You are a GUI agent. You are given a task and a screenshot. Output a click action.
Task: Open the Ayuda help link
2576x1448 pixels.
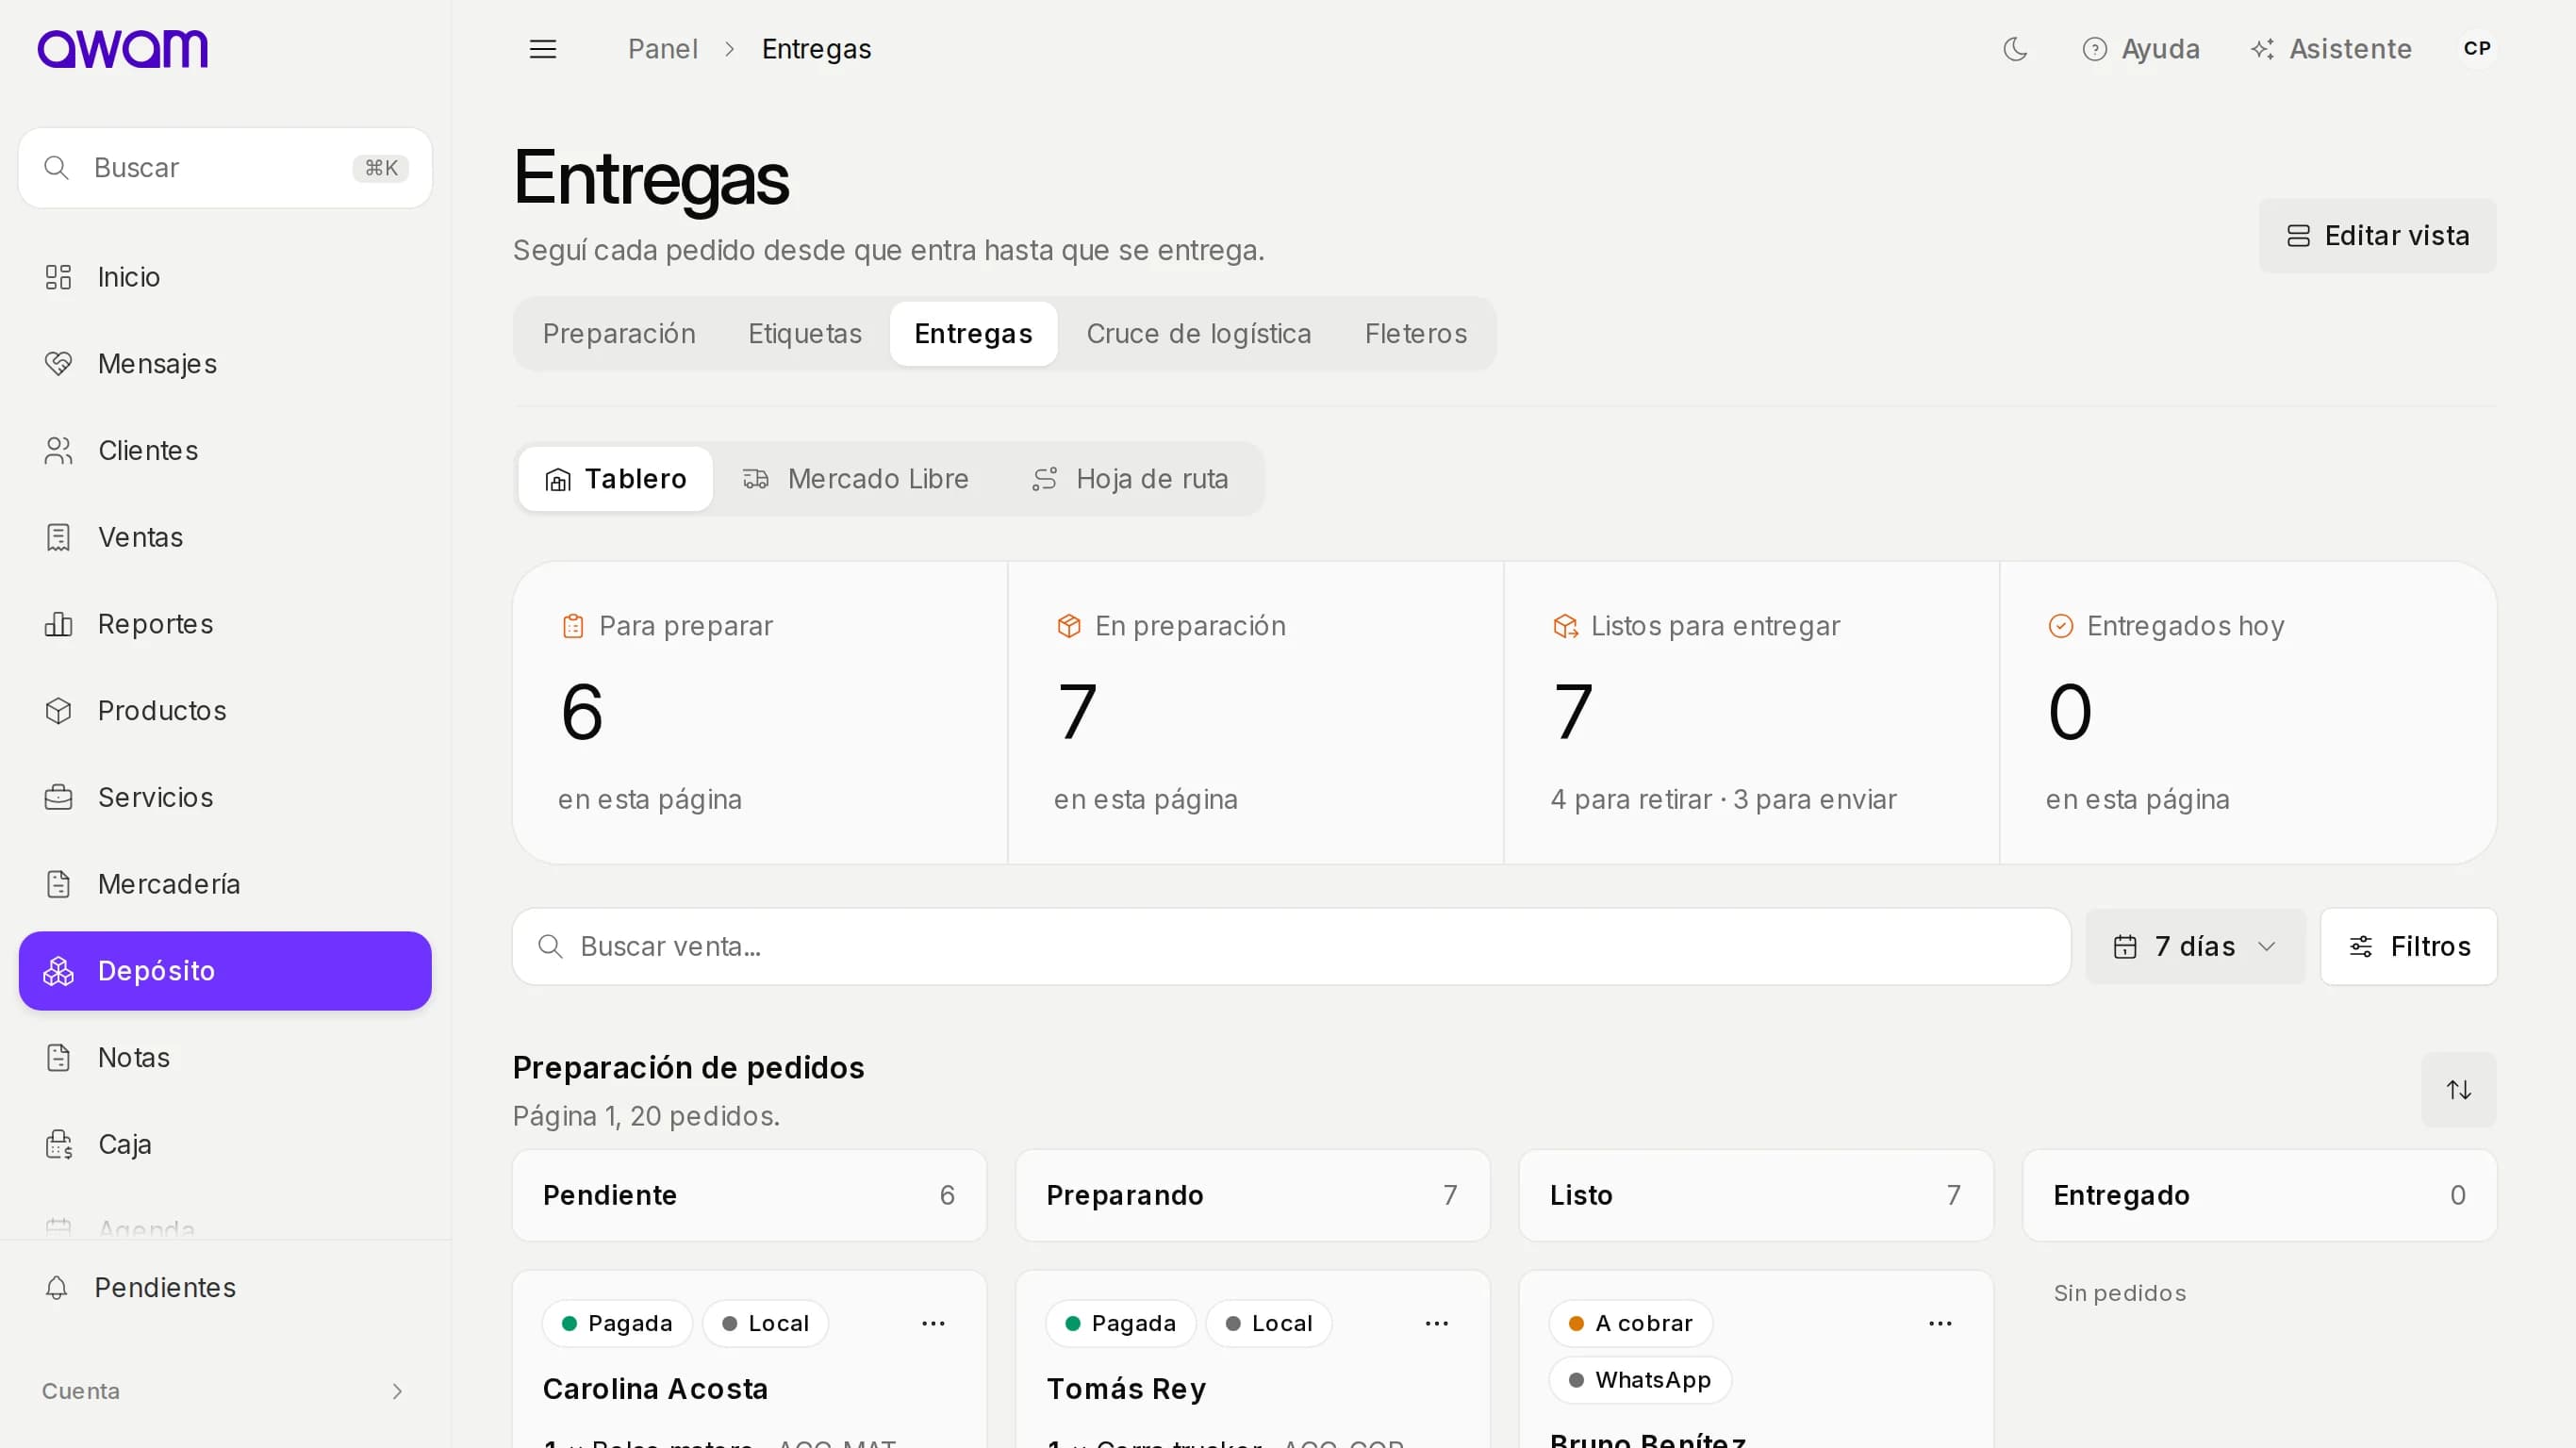pyautogui.click(x=2141, y=48)
